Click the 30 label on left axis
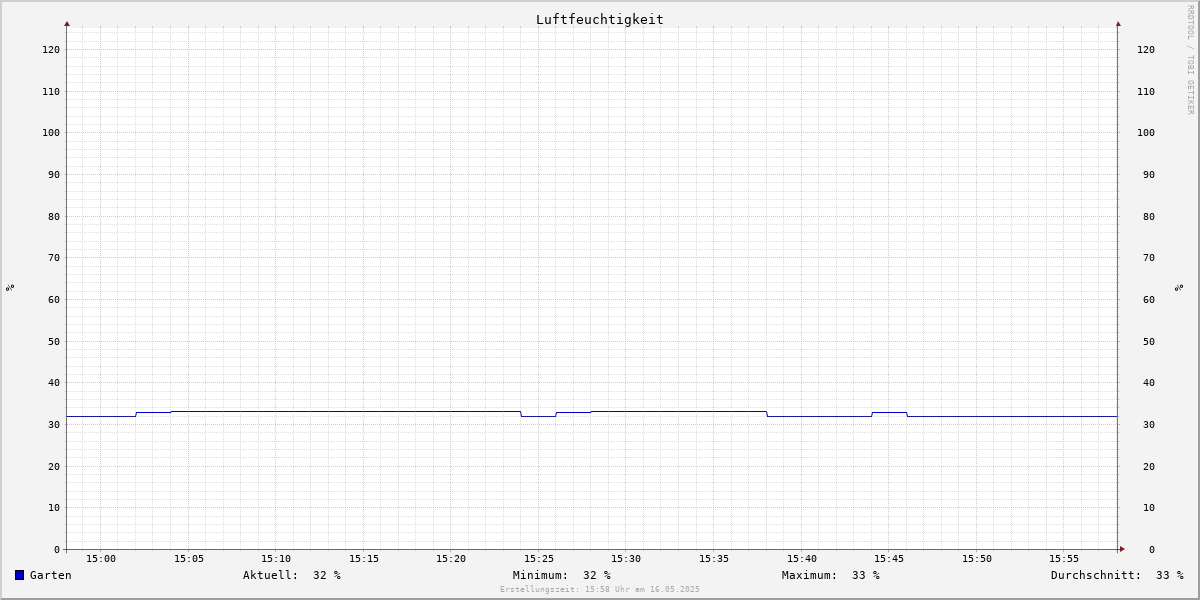 point(54,424)
